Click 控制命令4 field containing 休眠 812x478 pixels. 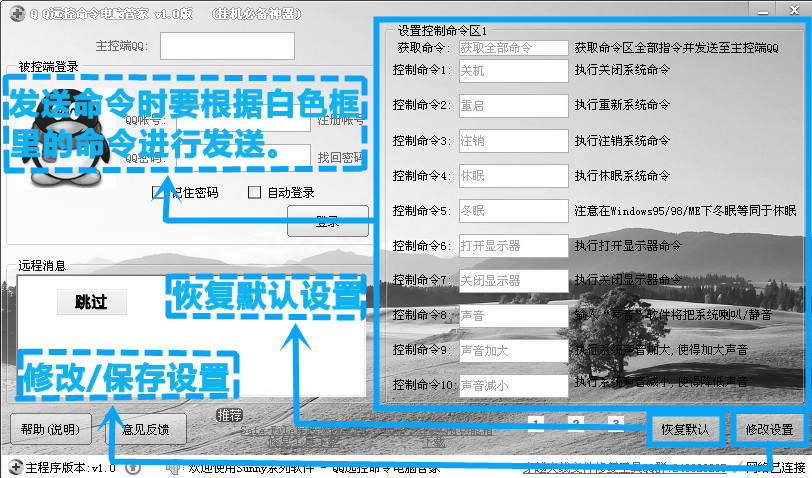coord(512,176)
